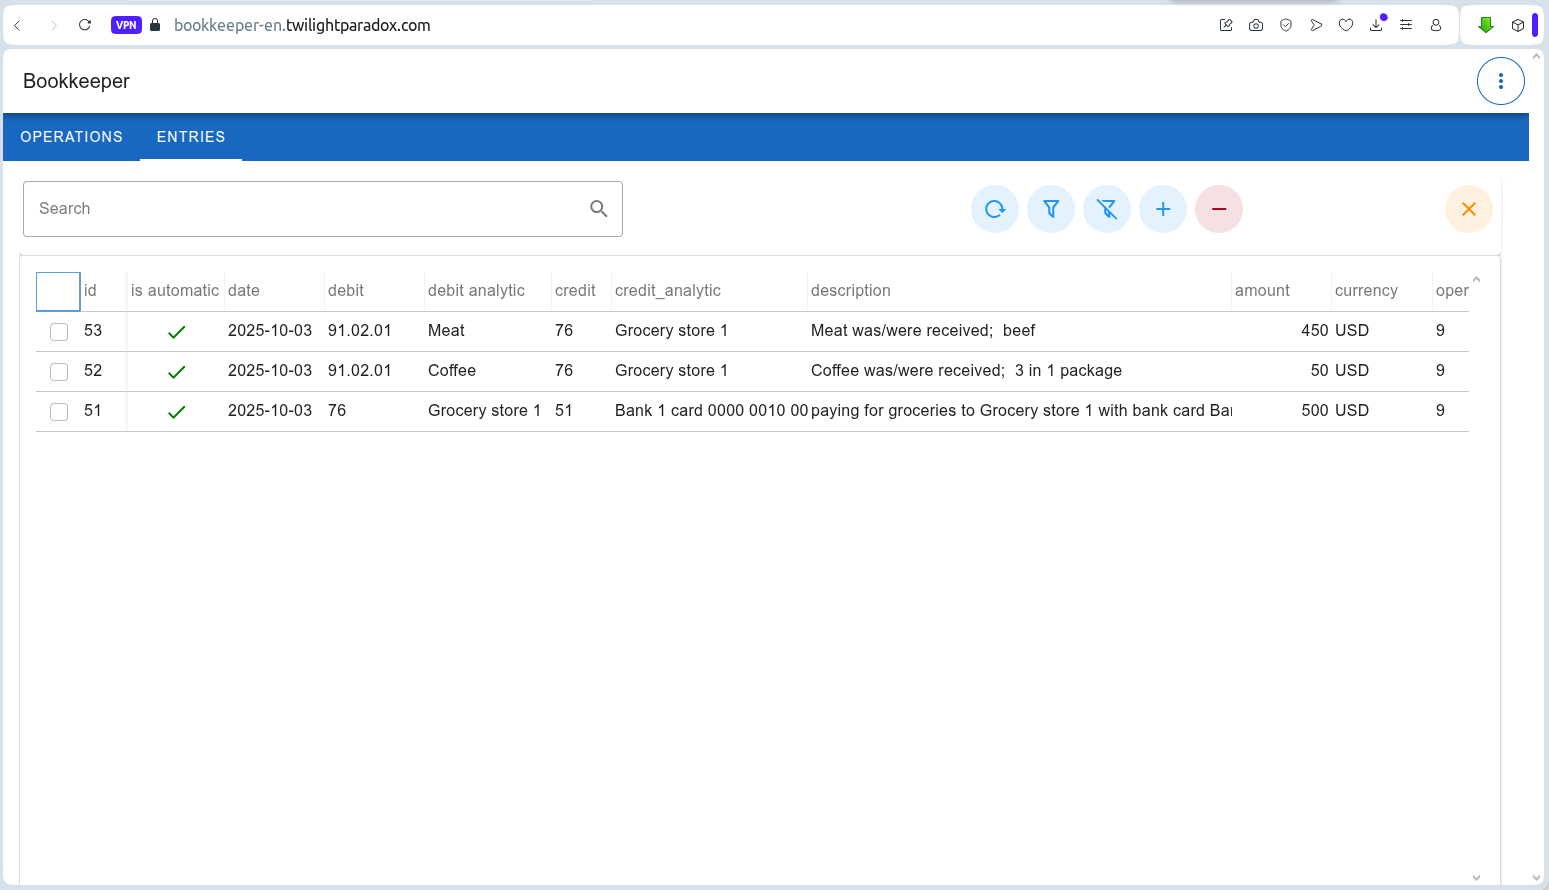Reload the browser page
The image size is (1549, 890).
tap(85, 25)
